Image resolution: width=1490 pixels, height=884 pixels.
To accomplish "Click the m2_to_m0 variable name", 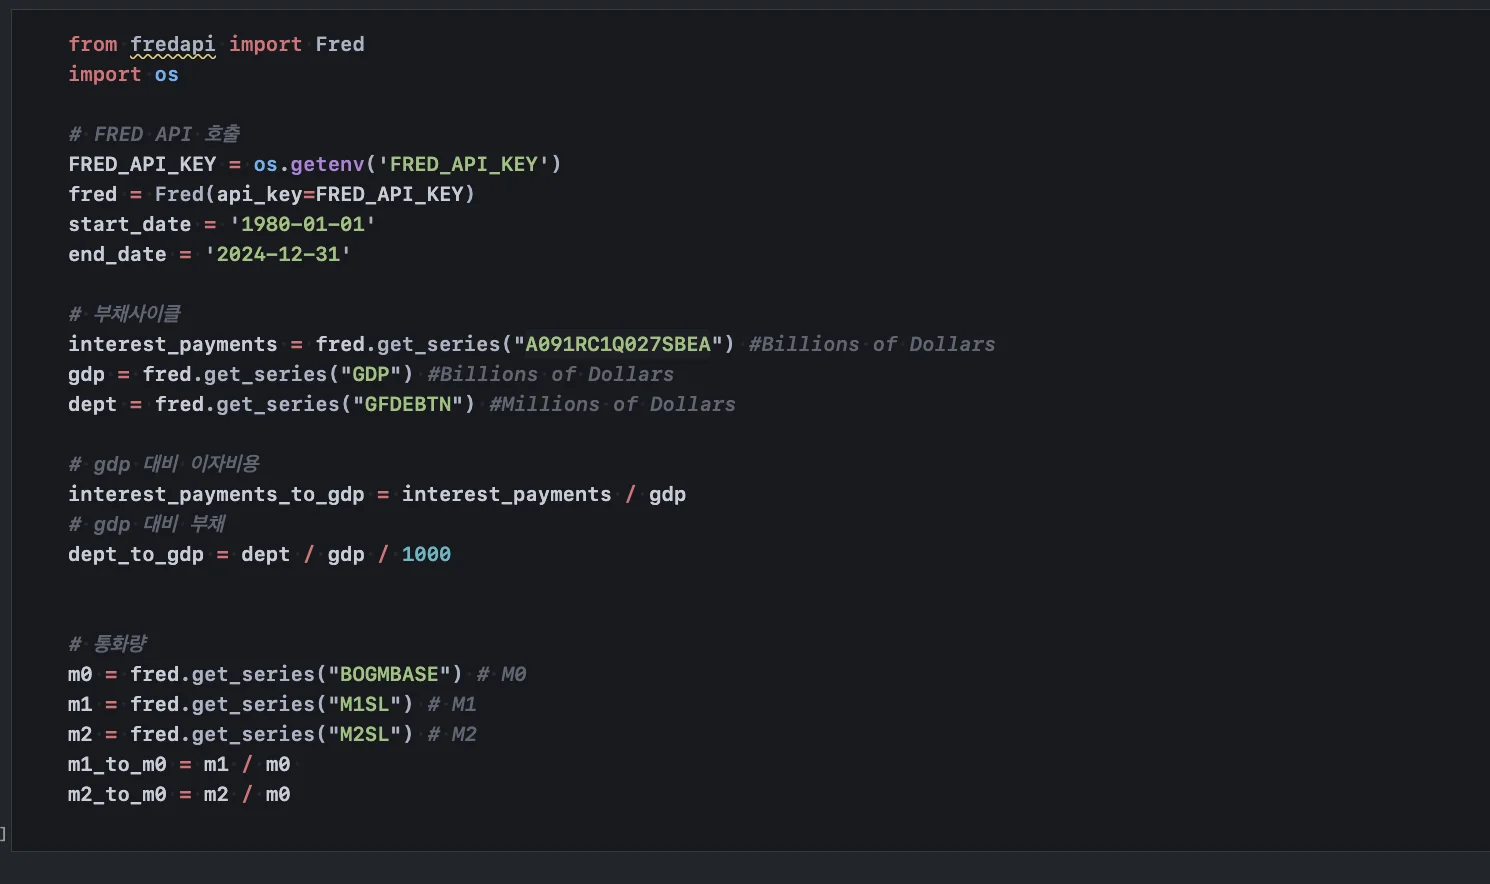I will (x=117, y=794).
